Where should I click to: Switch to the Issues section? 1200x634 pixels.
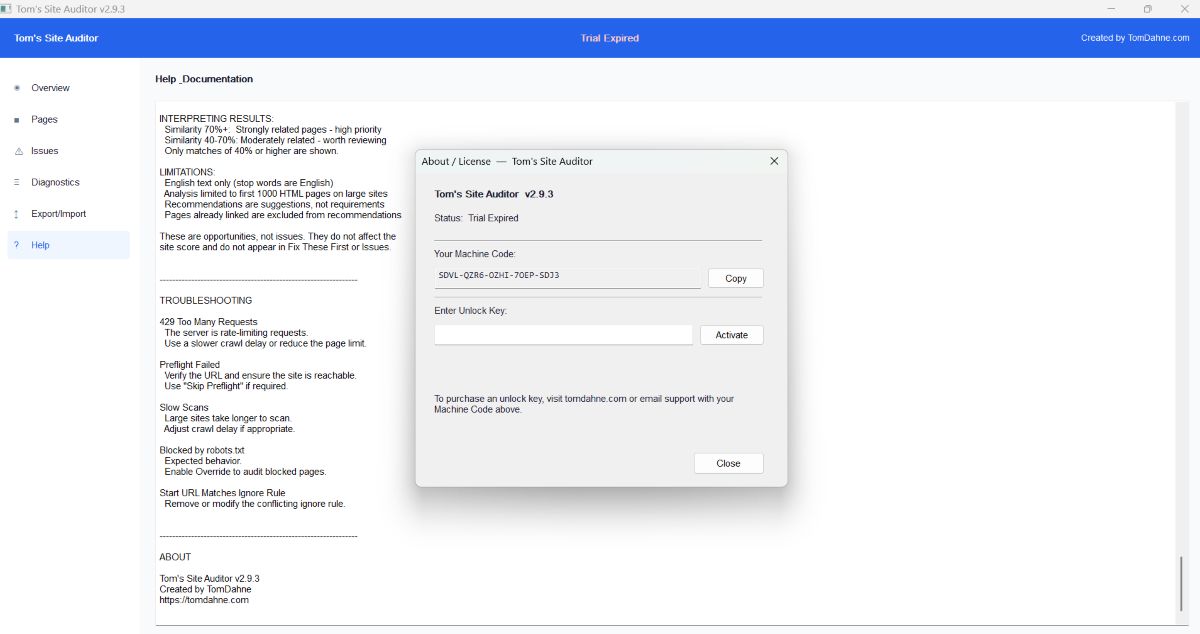44,151
